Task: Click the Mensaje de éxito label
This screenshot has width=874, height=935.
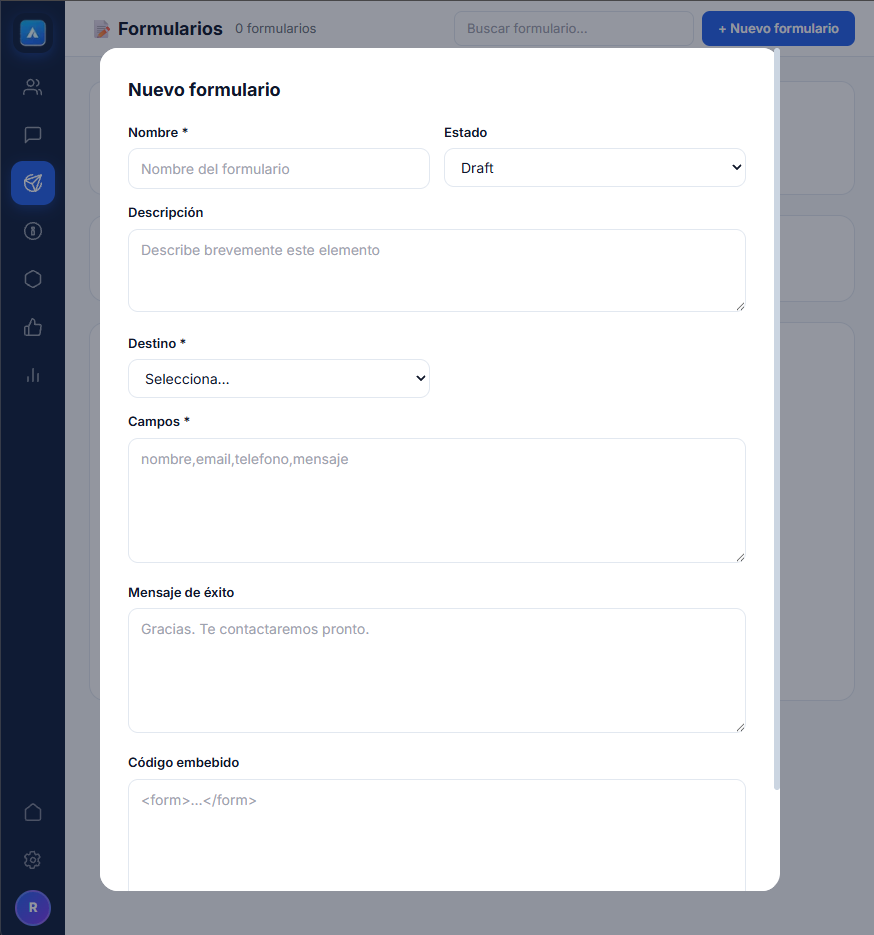Action: [181, 593]
